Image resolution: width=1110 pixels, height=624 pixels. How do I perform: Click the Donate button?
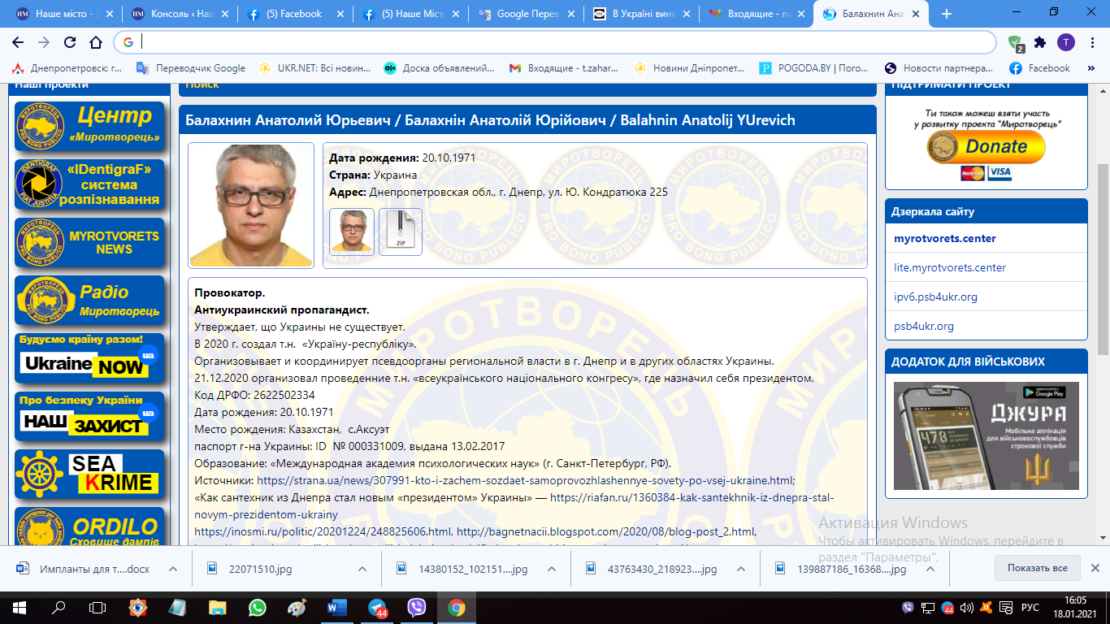pos(986,147)
